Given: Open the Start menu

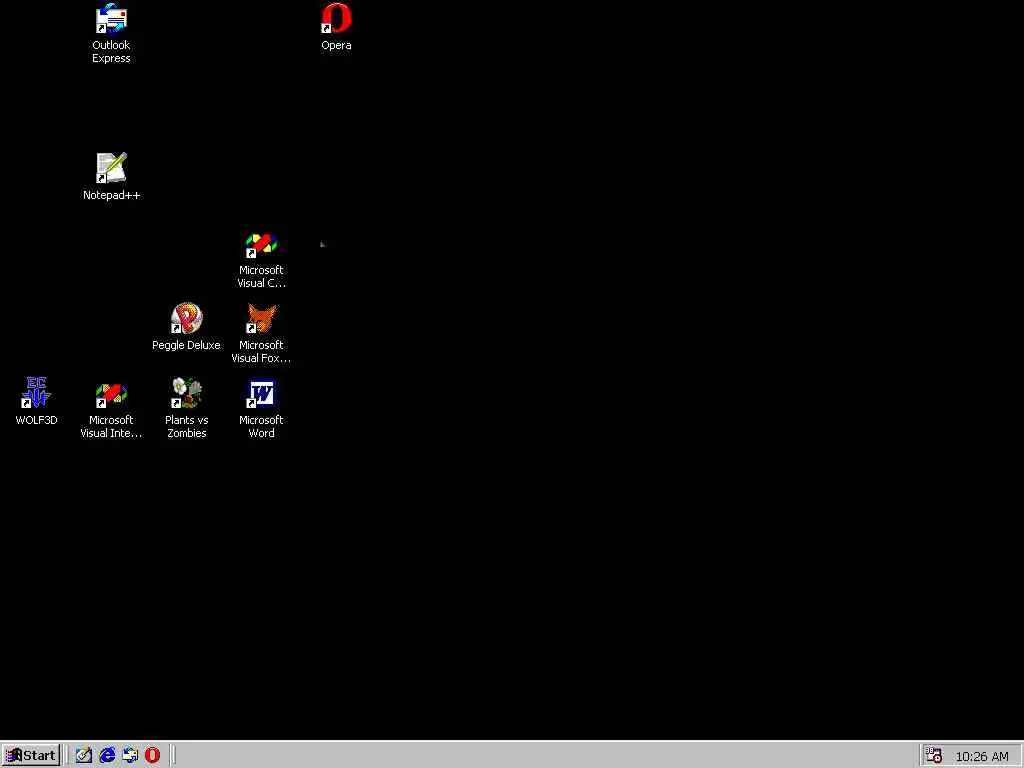Looking at the screenshot, I should tap(31, 756).
